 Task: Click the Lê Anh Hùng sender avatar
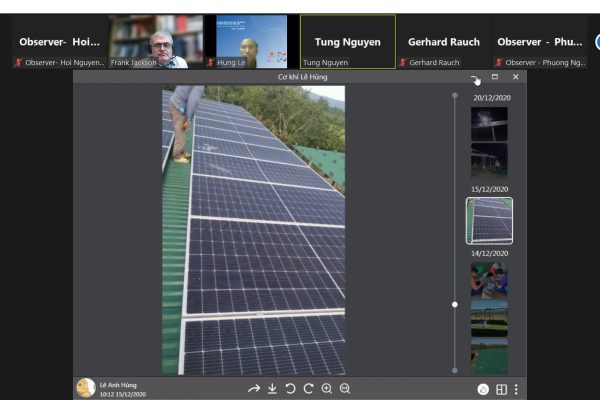click(x=86, y=387)
